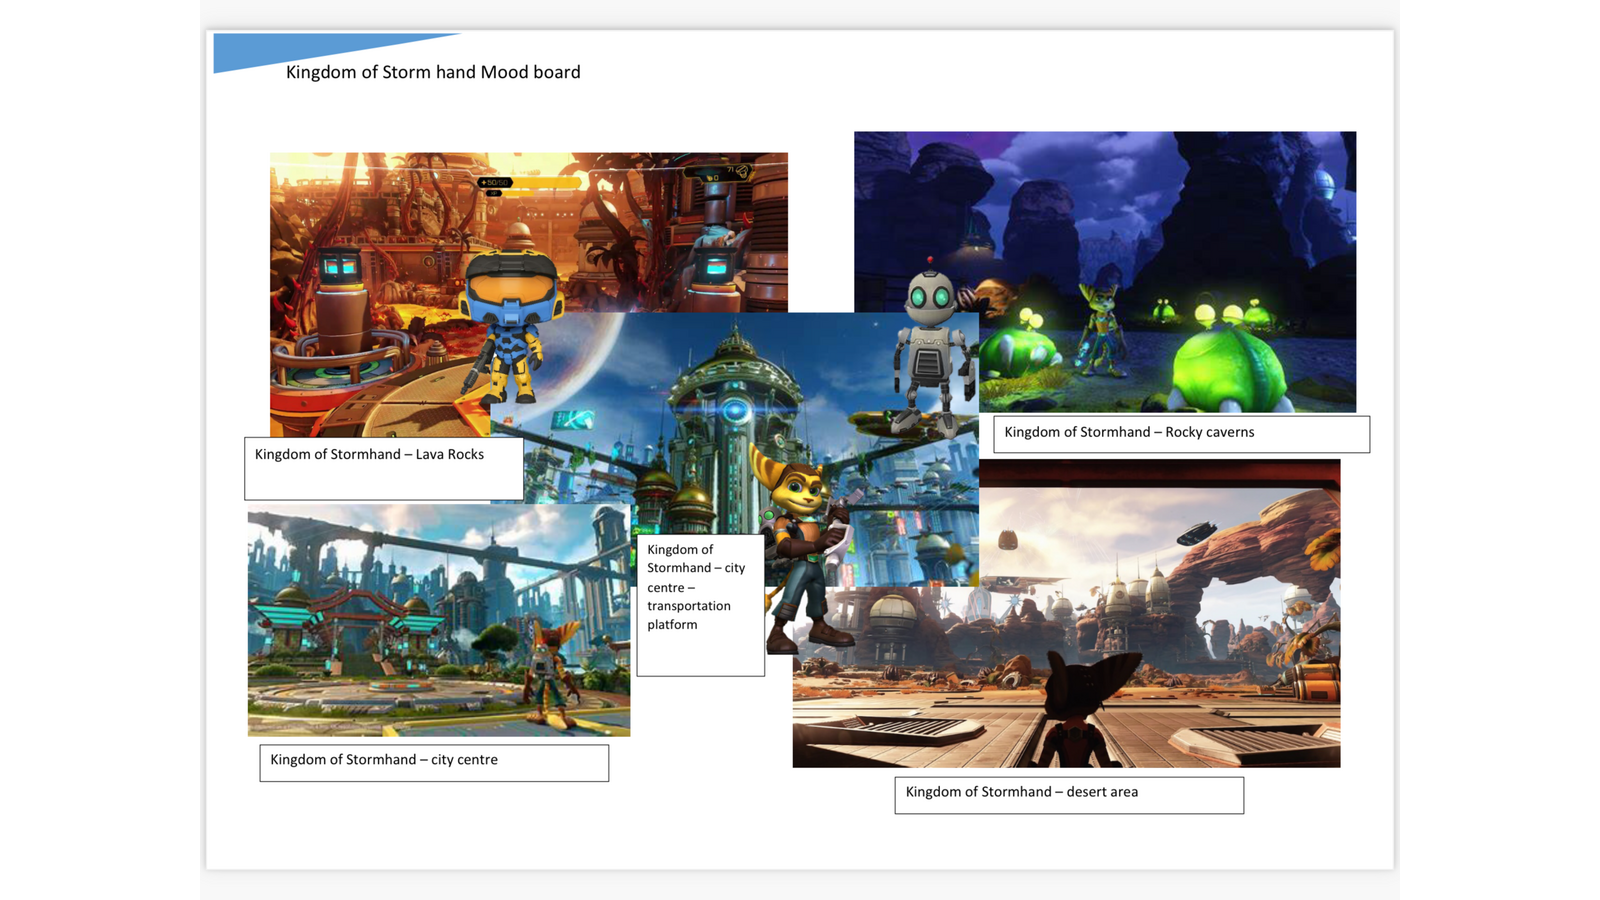Image resolution: width=1600 pixels, height=900 pixels.
Task: Click the 'desert area' caption text box
Action: pyautogui.click(x=1068, y=794)
